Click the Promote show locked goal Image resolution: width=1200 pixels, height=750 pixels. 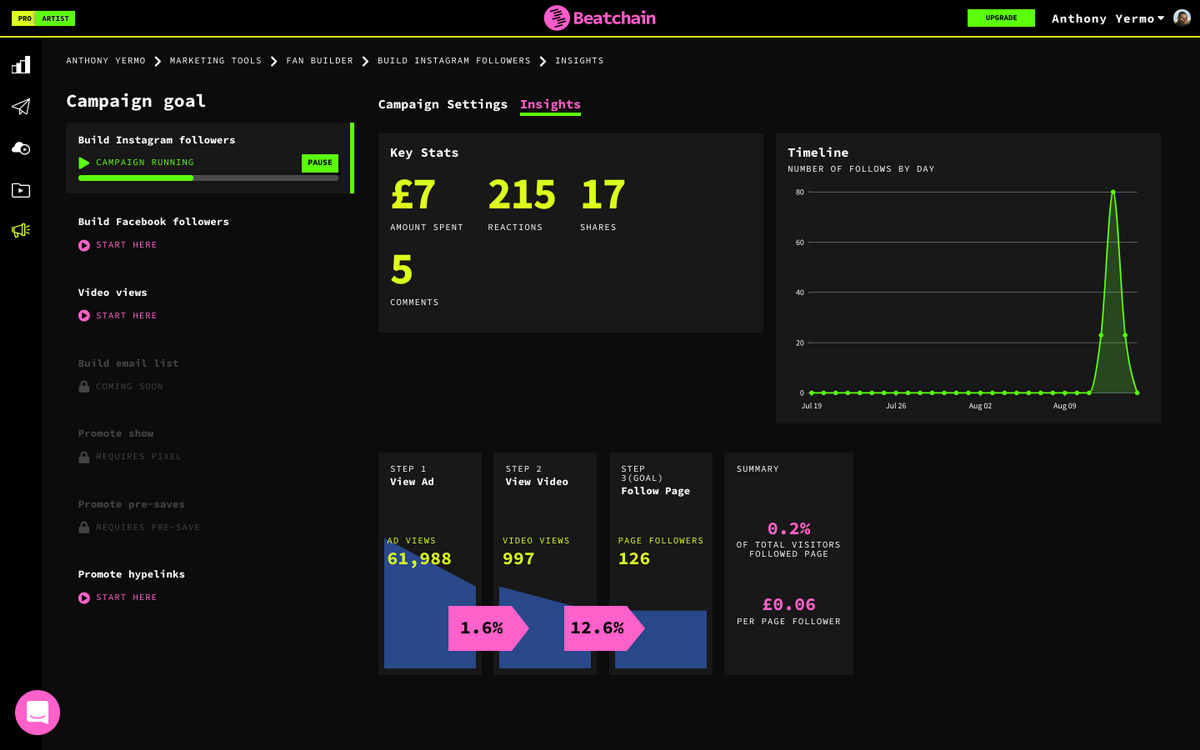pyautogui.click(x=116, y=434)
